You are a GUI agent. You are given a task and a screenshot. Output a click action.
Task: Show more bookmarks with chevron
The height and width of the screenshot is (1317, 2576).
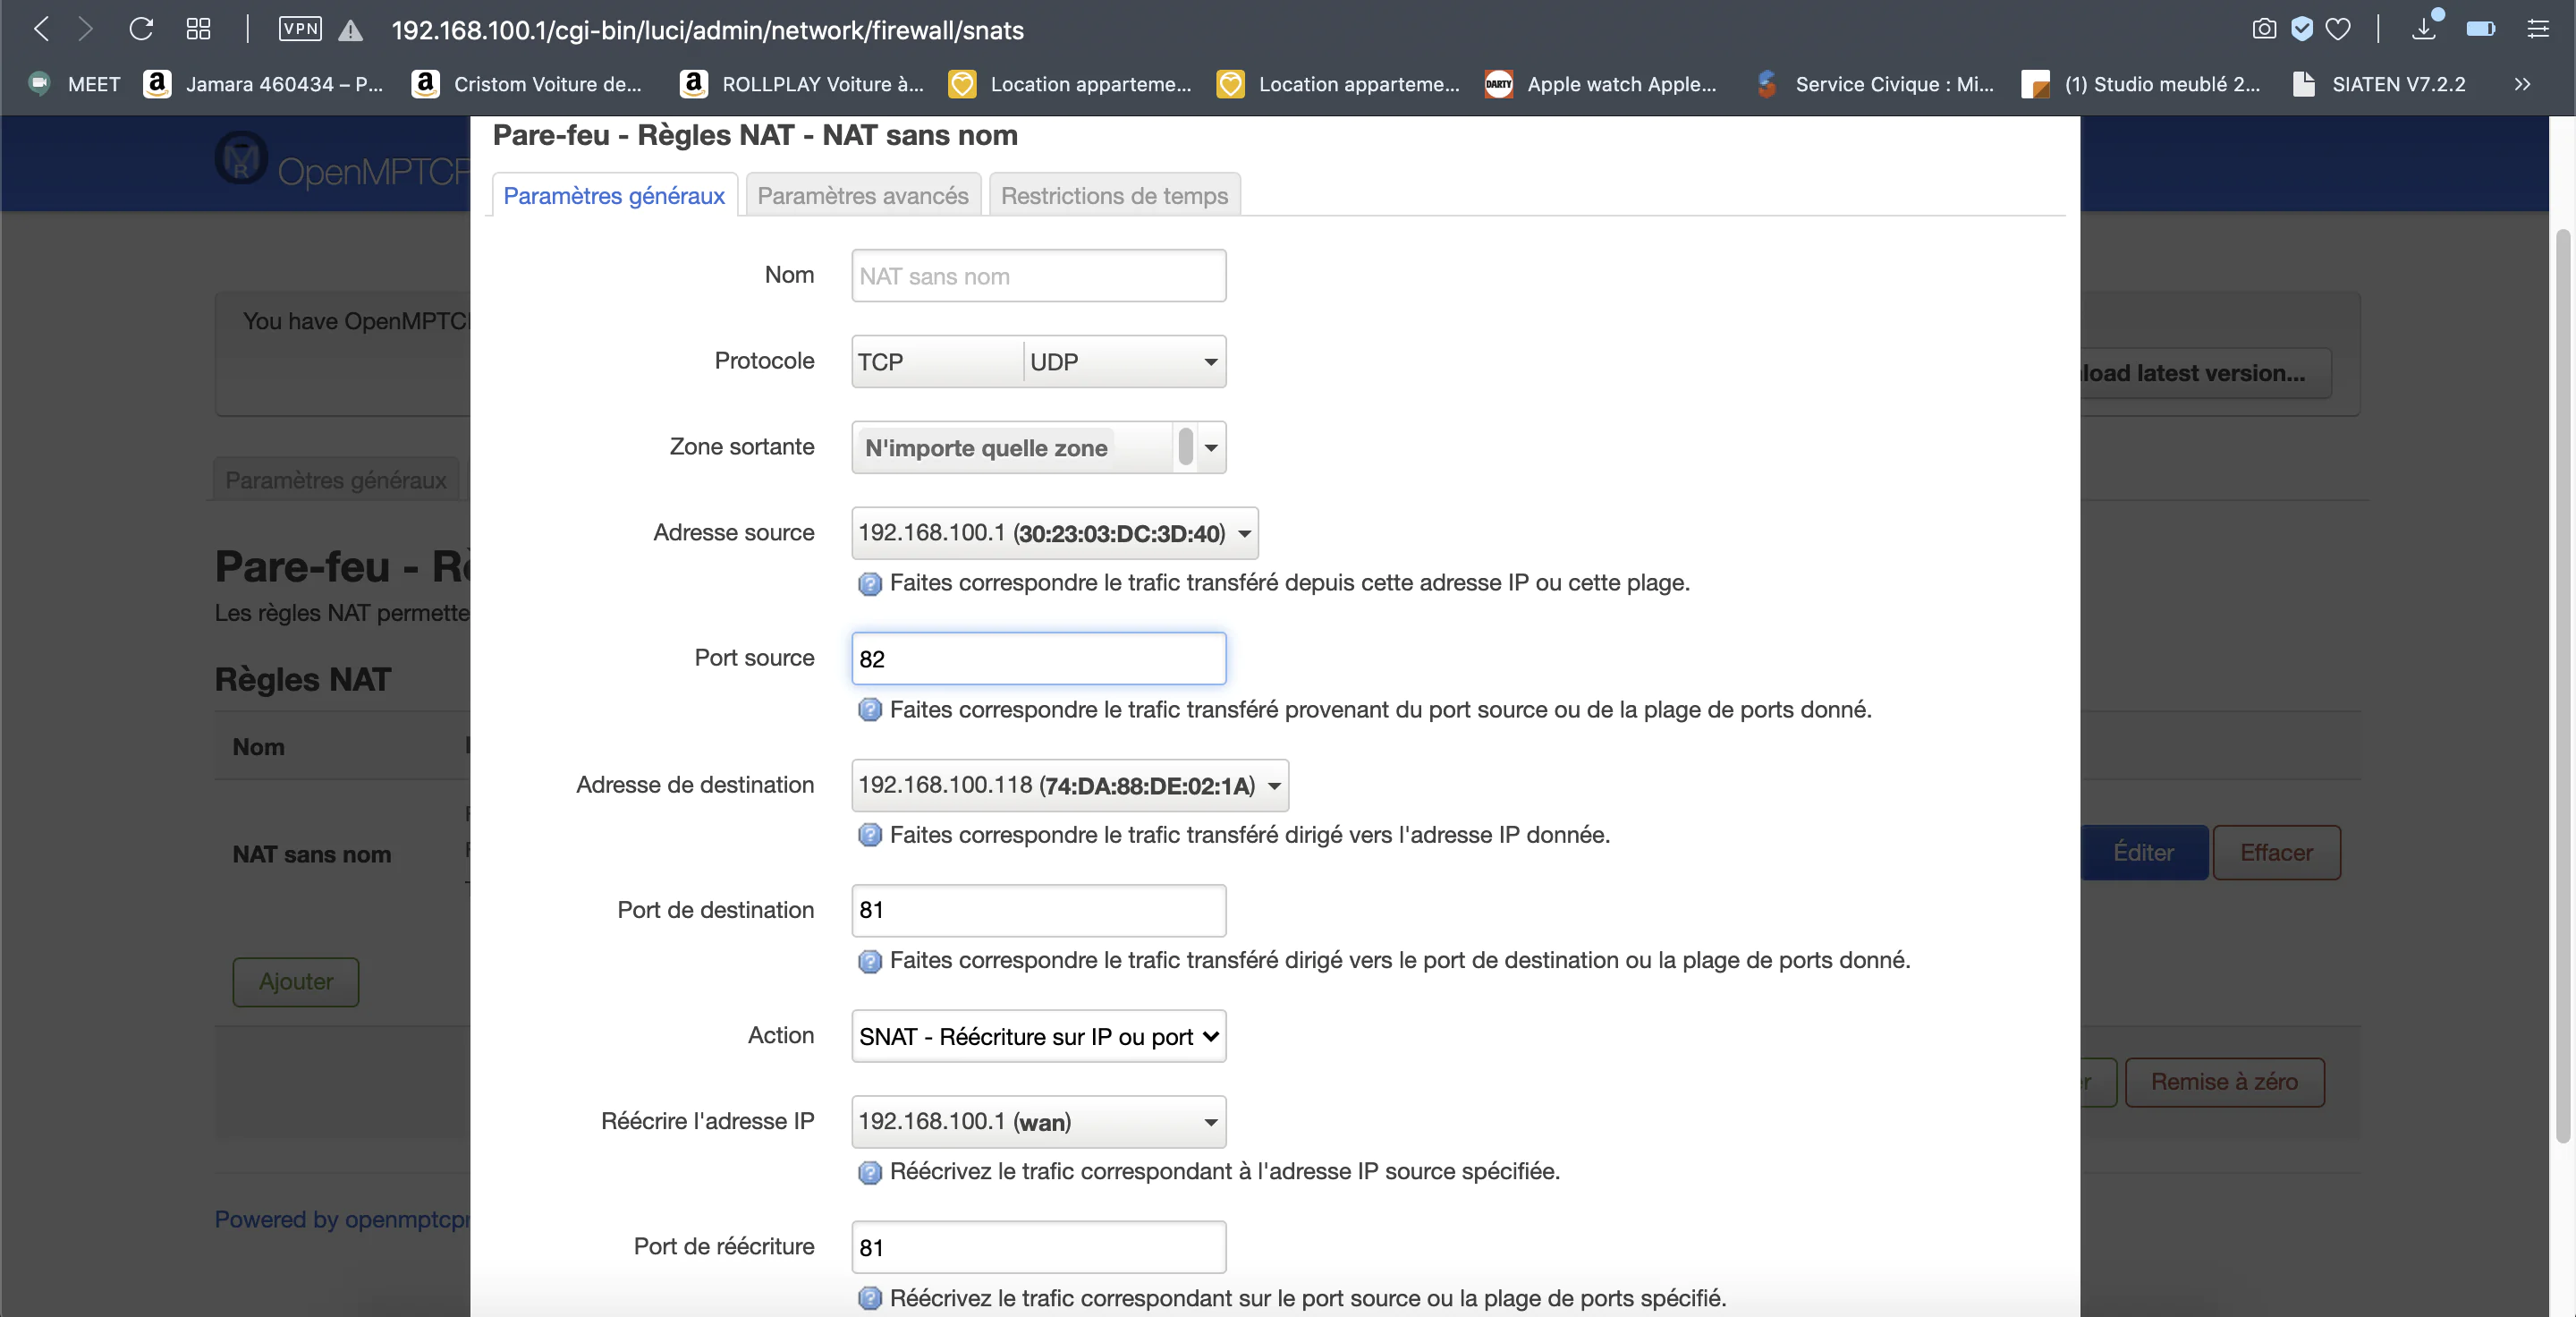click(2521, 84)
